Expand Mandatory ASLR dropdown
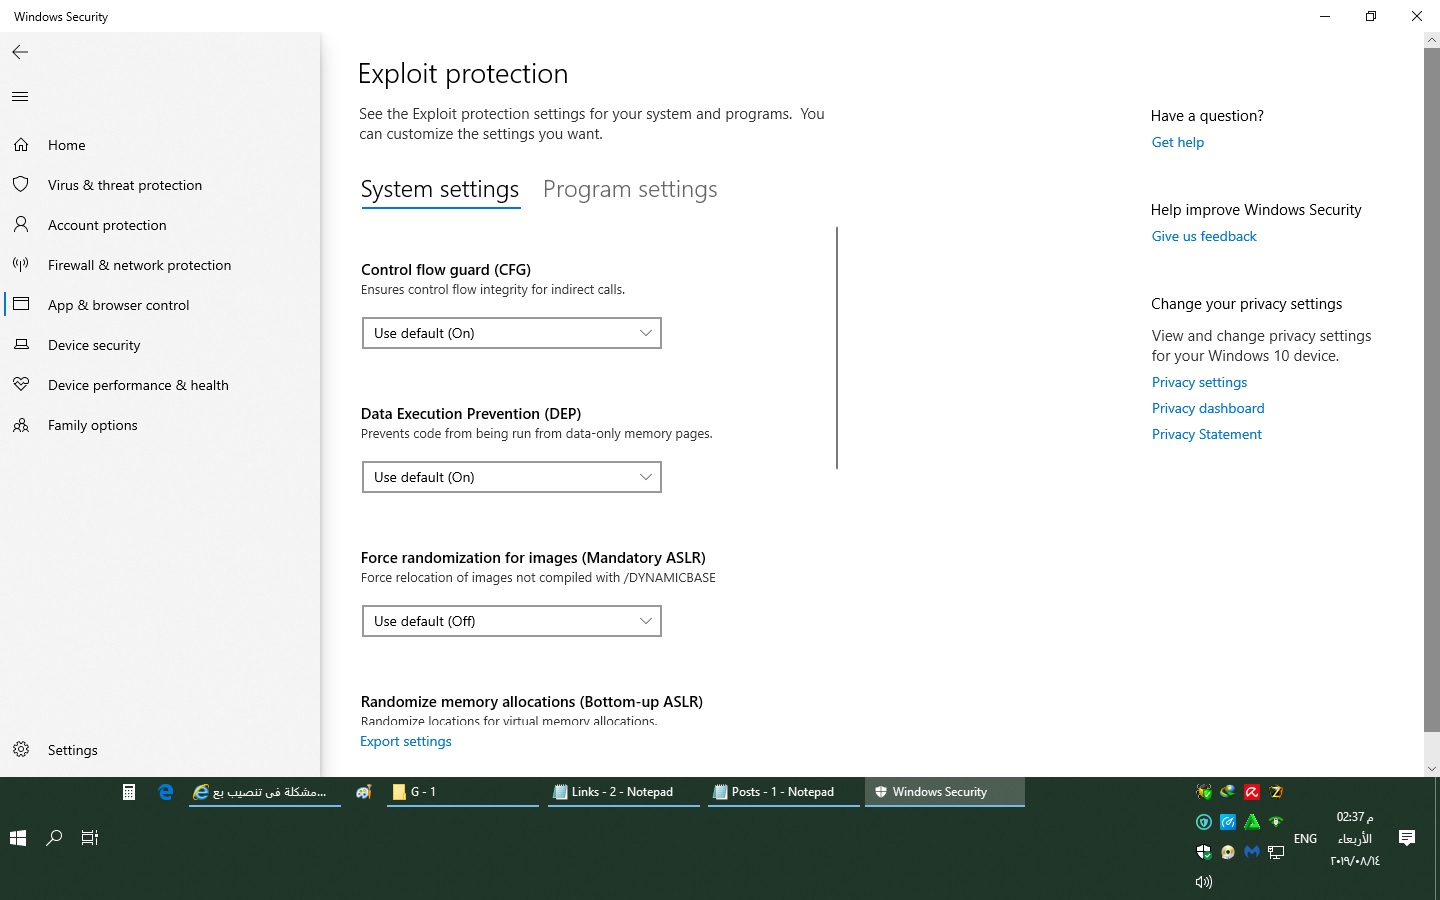This screenshot has height=900, width=1440. (x=511, y=621)
